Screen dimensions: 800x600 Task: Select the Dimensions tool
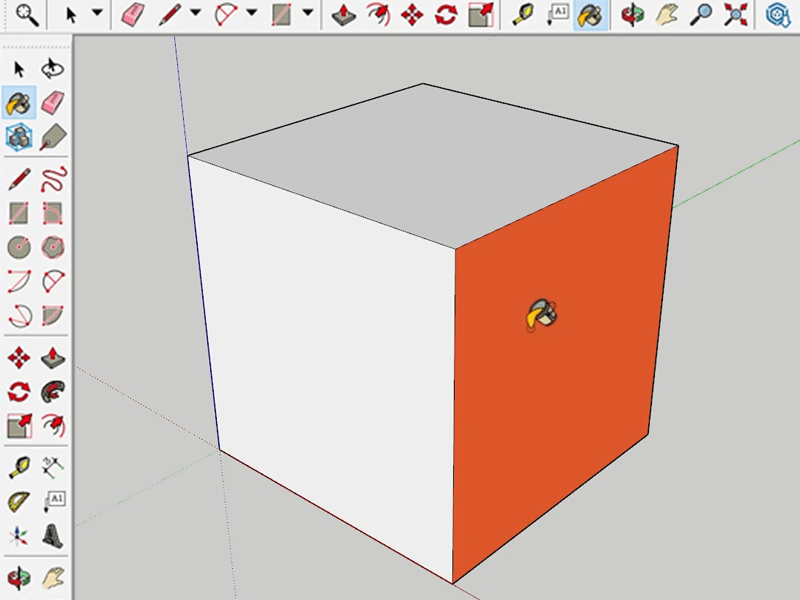(53, 467)
